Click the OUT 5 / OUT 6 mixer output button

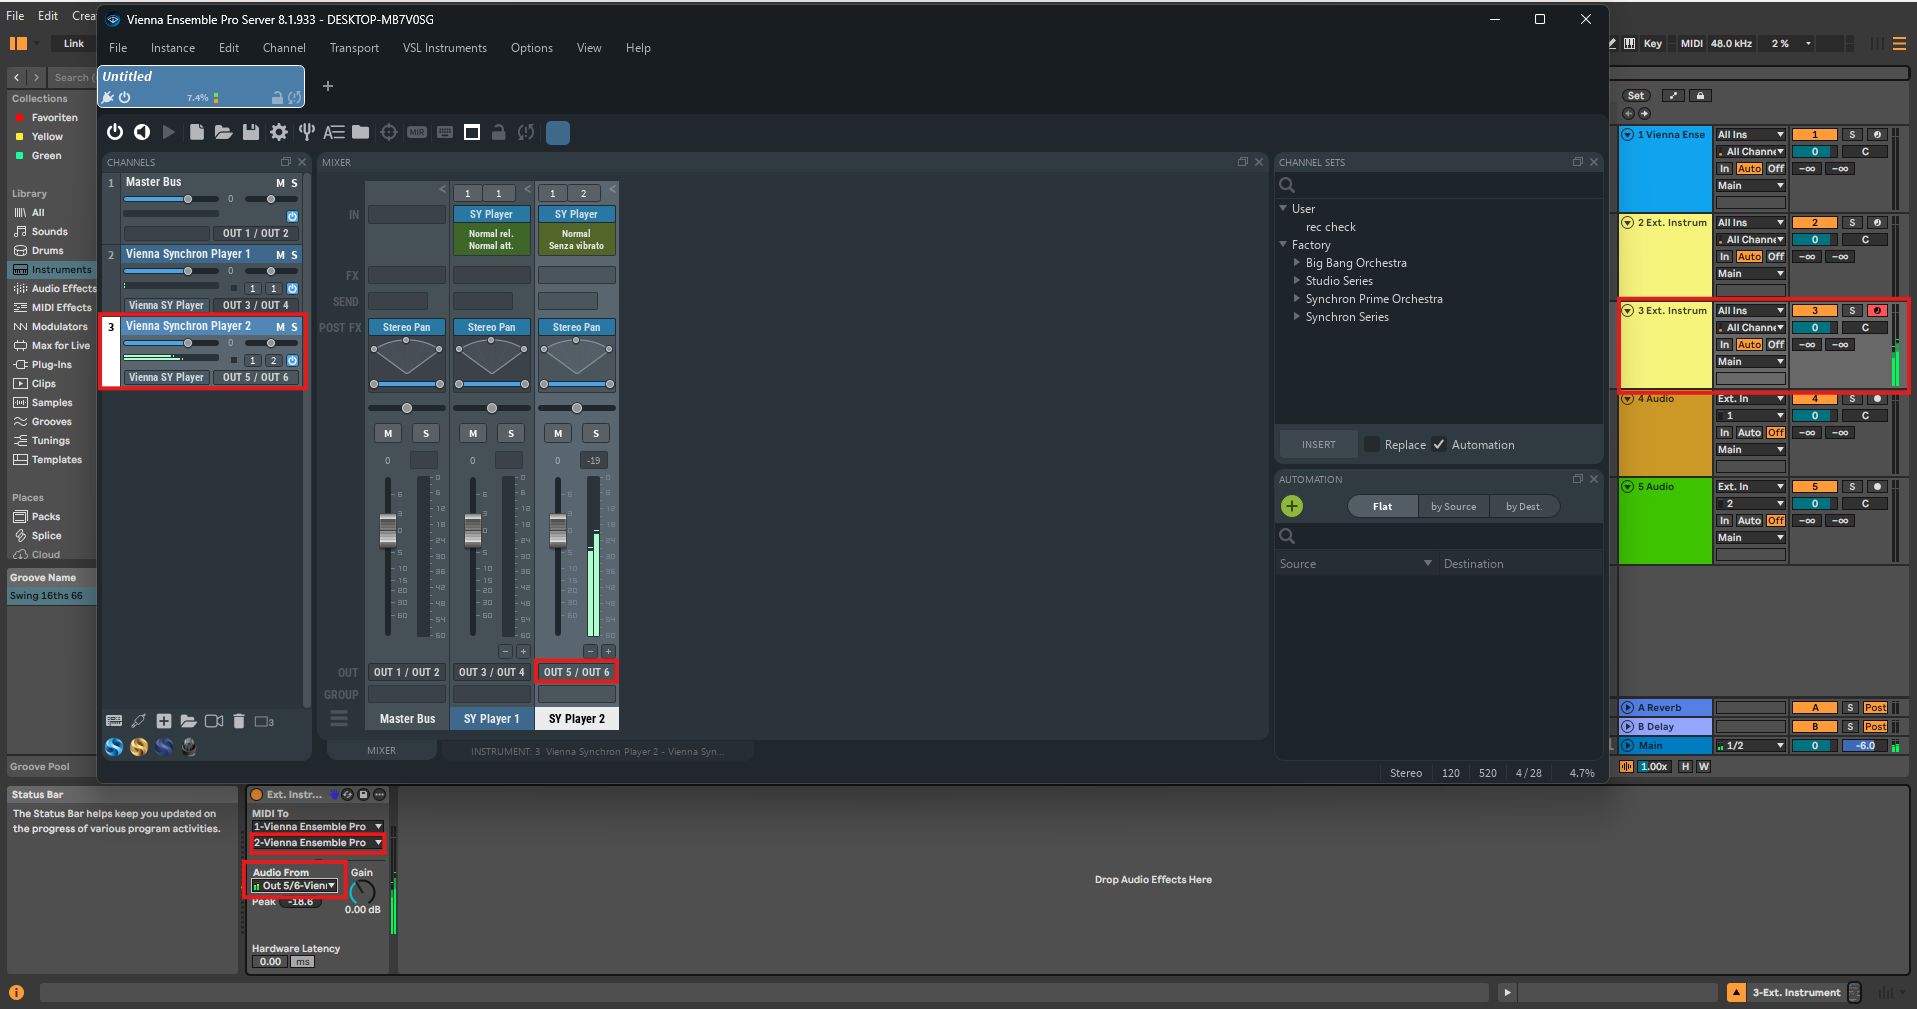[x=576, y=672]
